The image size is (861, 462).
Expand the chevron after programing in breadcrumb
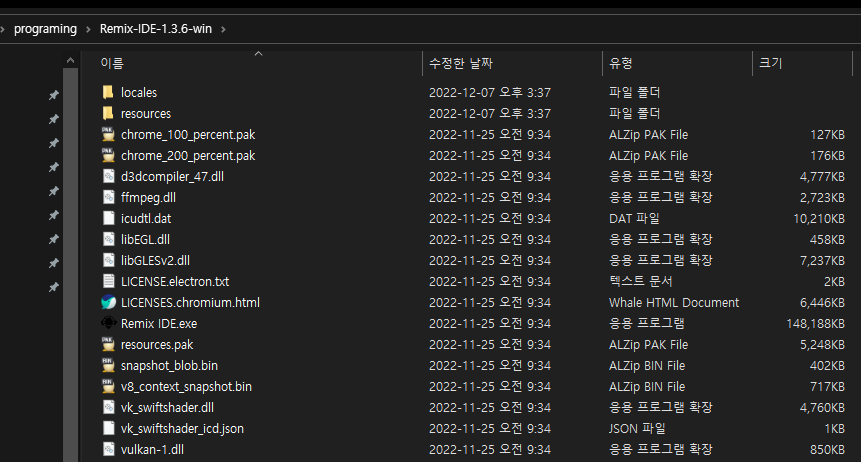88,29
